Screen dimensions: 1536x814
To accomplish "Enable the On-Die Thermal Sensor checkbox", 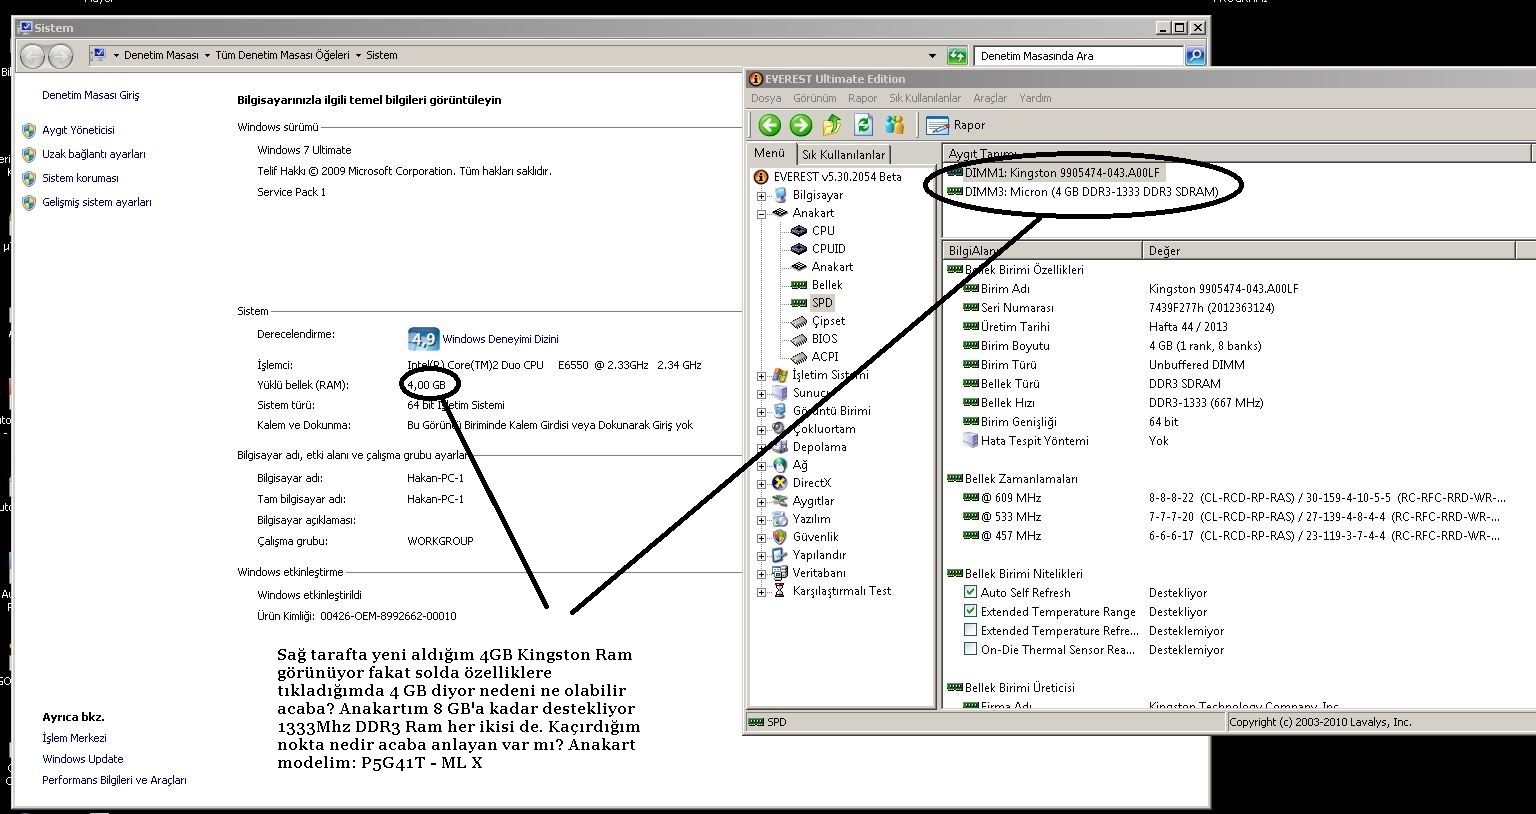I will point(970,649).
